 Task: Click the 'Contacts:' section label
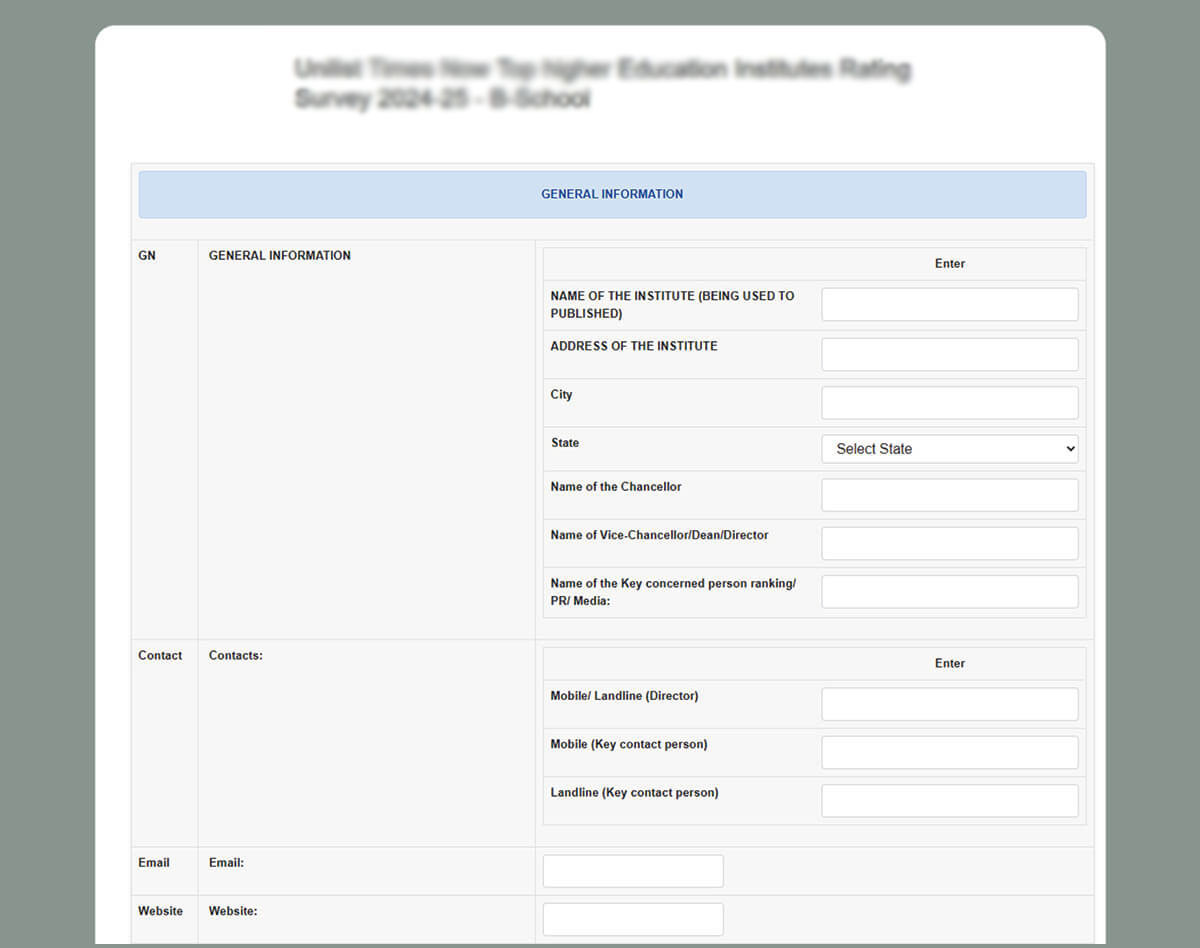pyautogui.click(x=236, y=656)
